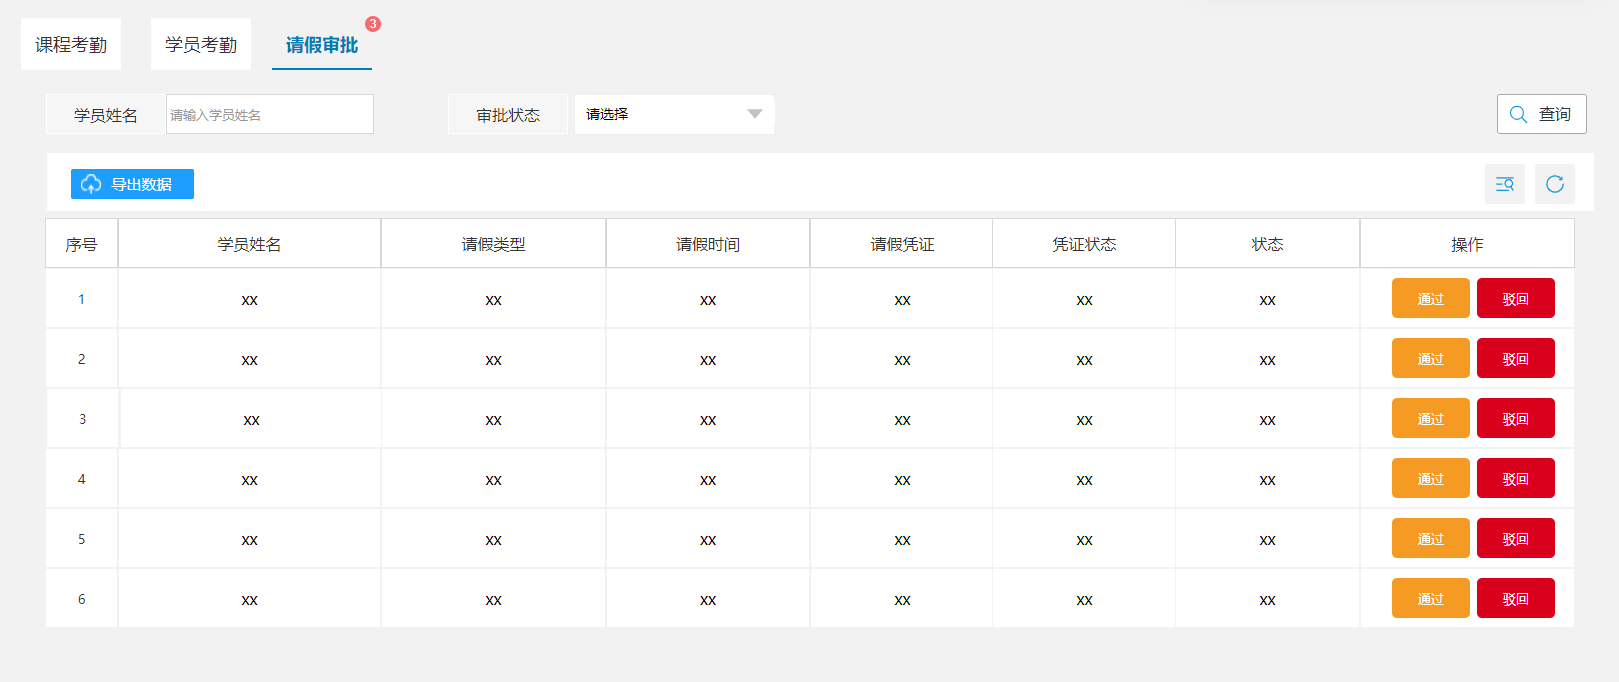Reject row 1 with the 驳回 button
Screen dimensions: 1619x682
(x=1515, y=299)
